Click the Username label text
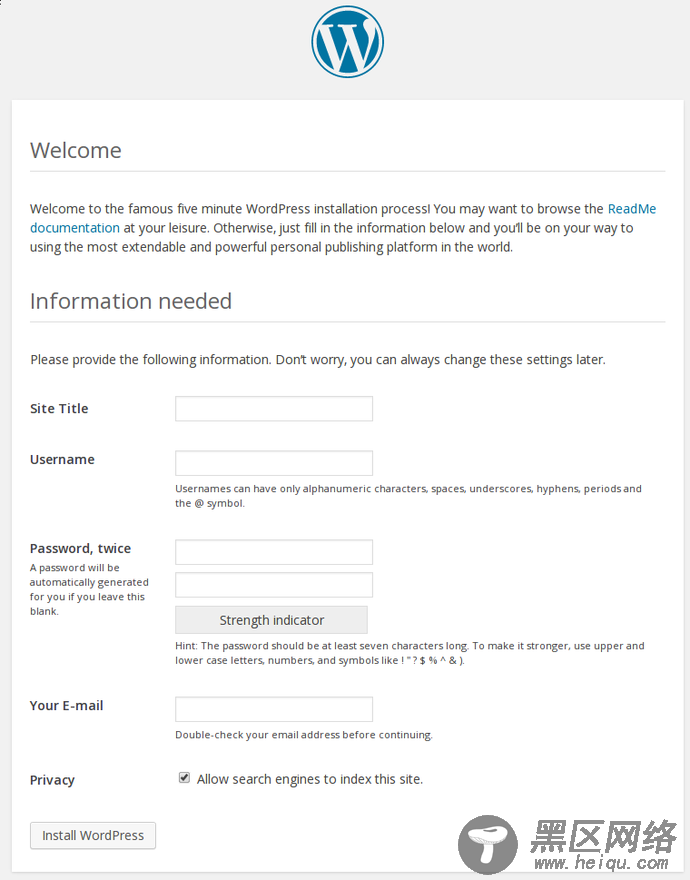 (x=62, y=460)
